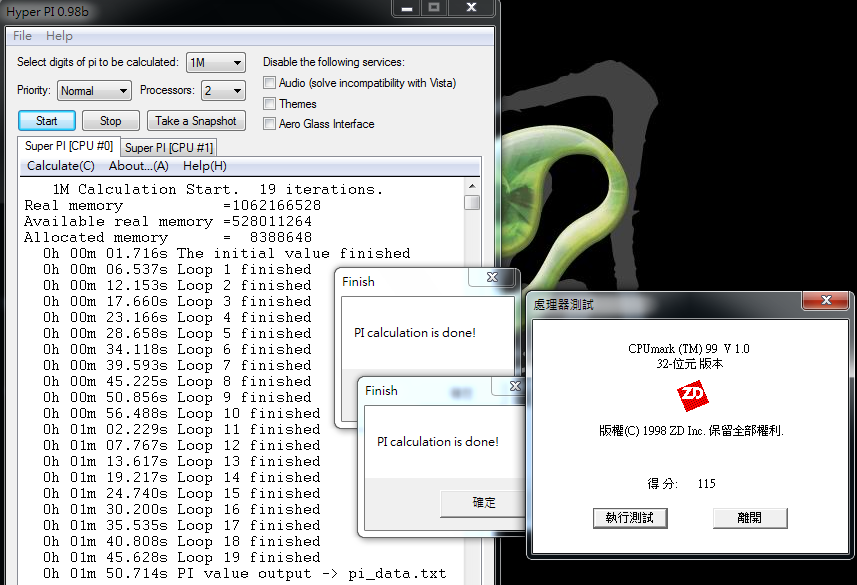
Task: Open the About...(A) menu
Action: (138, 166)
